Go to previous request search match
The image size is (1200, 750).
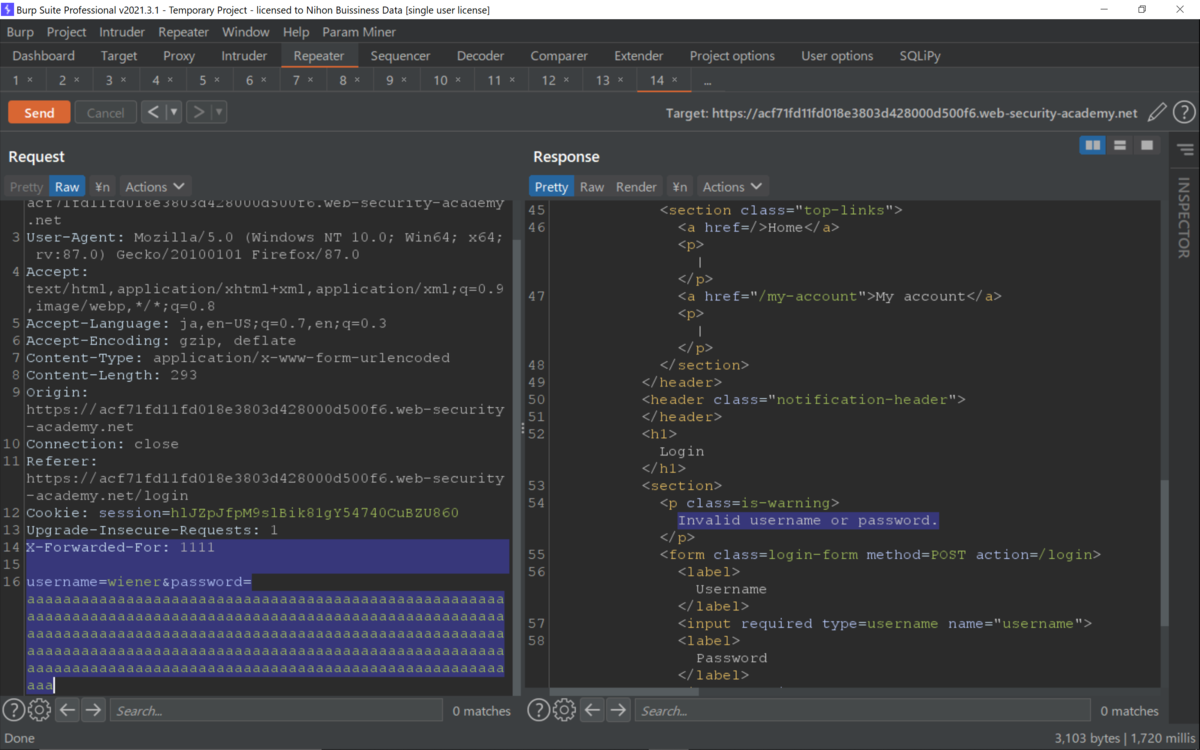tap(67, 710)
